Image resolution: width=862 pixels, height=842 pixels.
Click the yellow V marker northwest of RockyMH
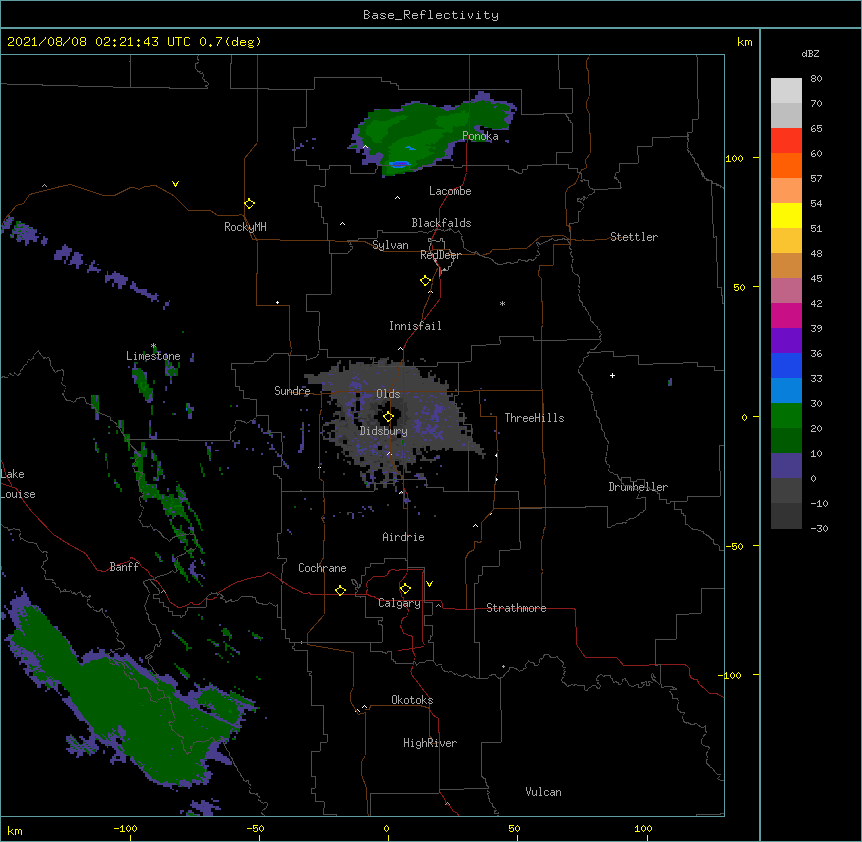click(x=175, y=184)
